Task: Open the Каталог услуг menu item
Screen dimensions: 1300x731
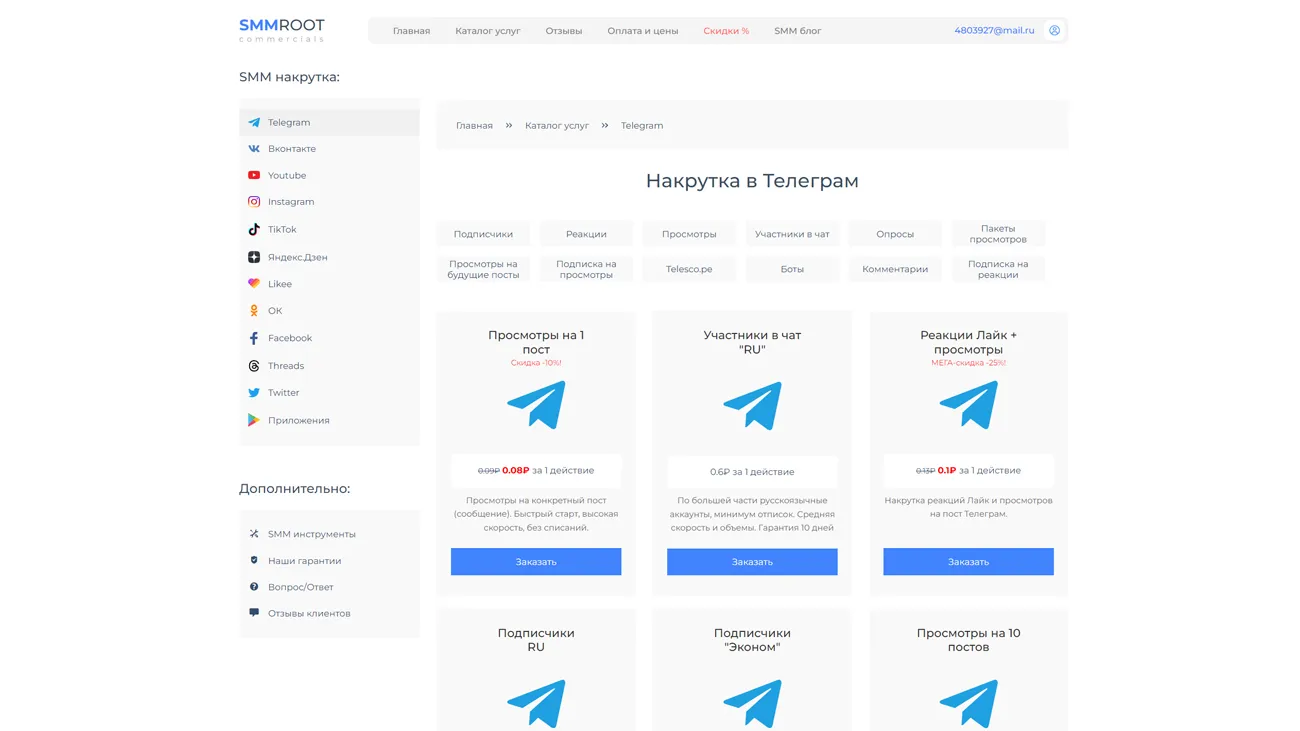Action: tap(487, 31)
